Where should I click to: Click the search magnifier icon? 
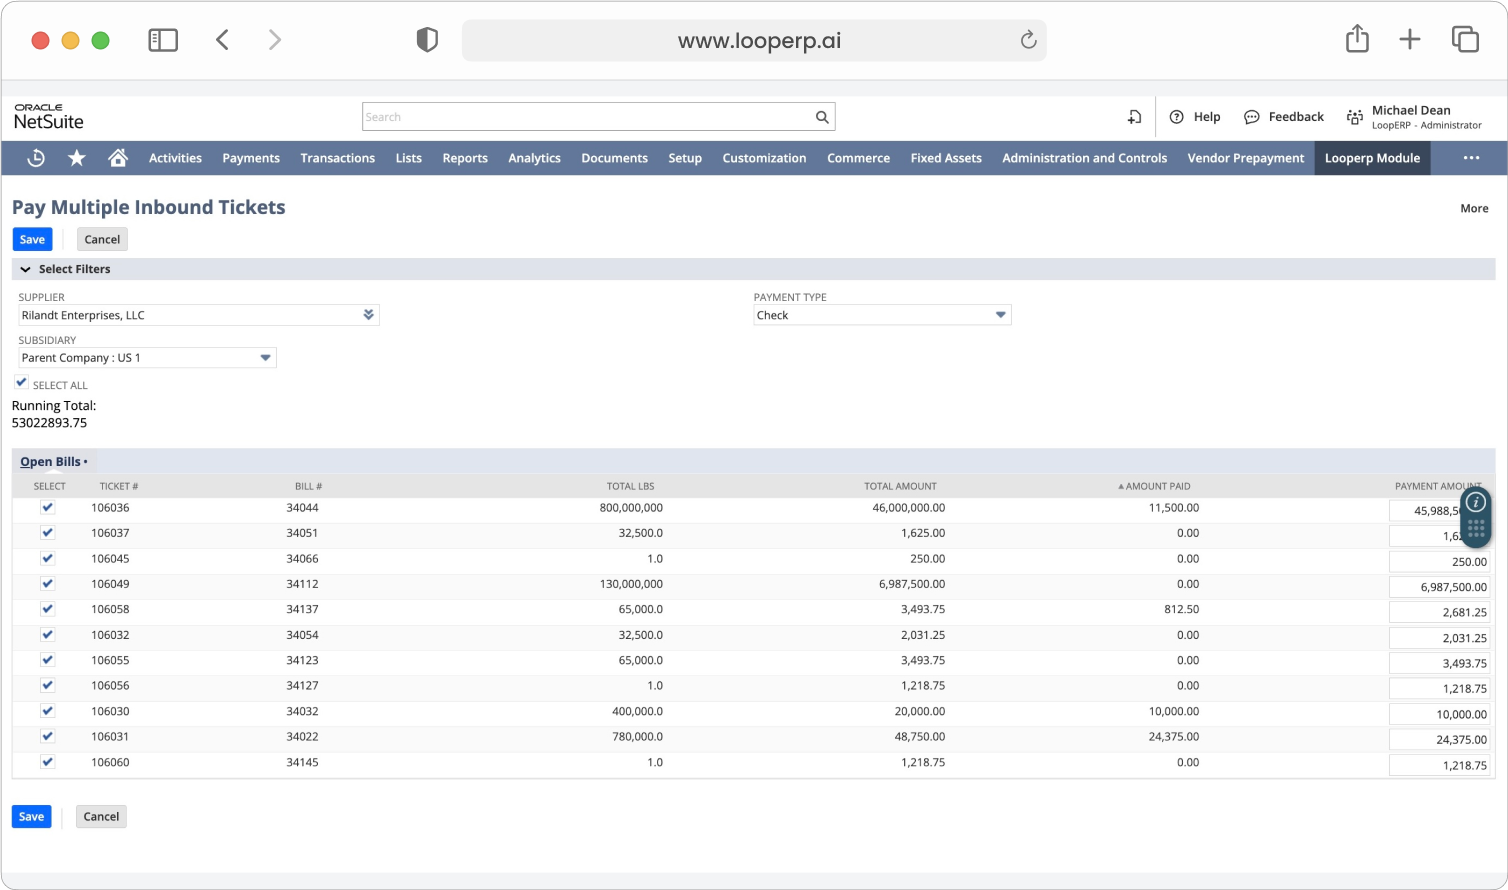[x=822, y=117]
